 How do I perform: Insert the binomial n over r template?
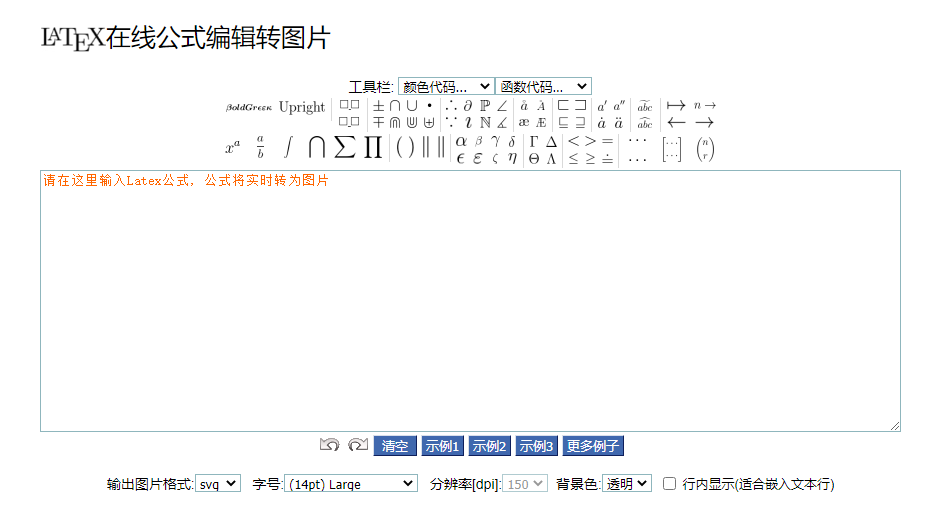point(706,149)
